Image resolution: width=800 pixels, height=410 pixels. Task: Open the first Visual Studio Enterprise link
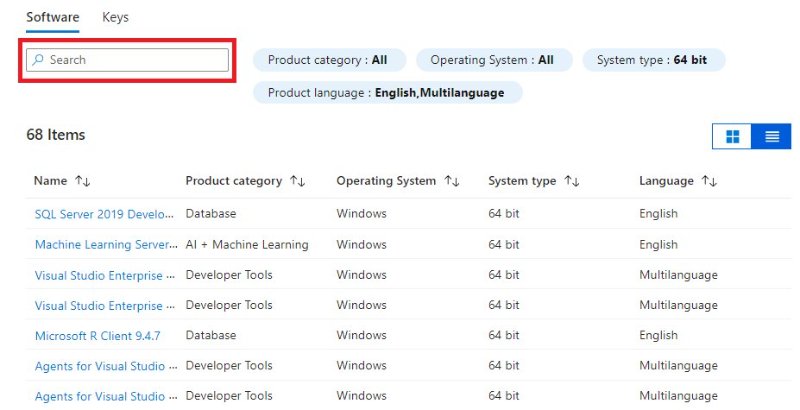point(105,275)
